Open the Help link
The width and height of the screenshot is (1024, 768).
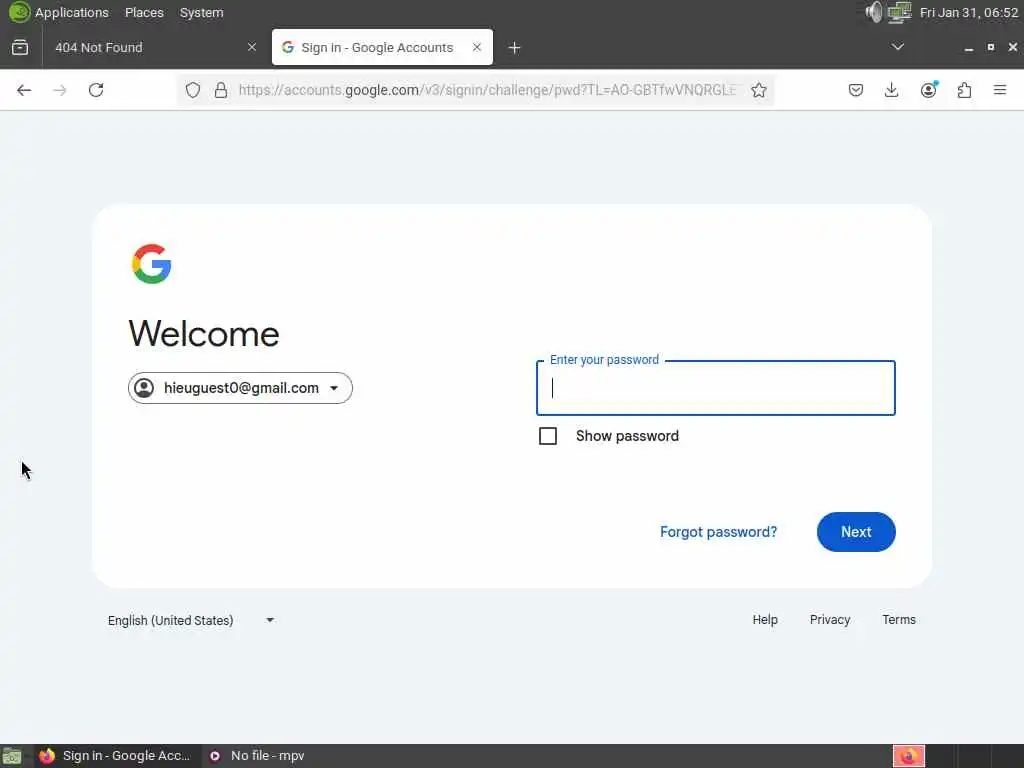(765, 619)
